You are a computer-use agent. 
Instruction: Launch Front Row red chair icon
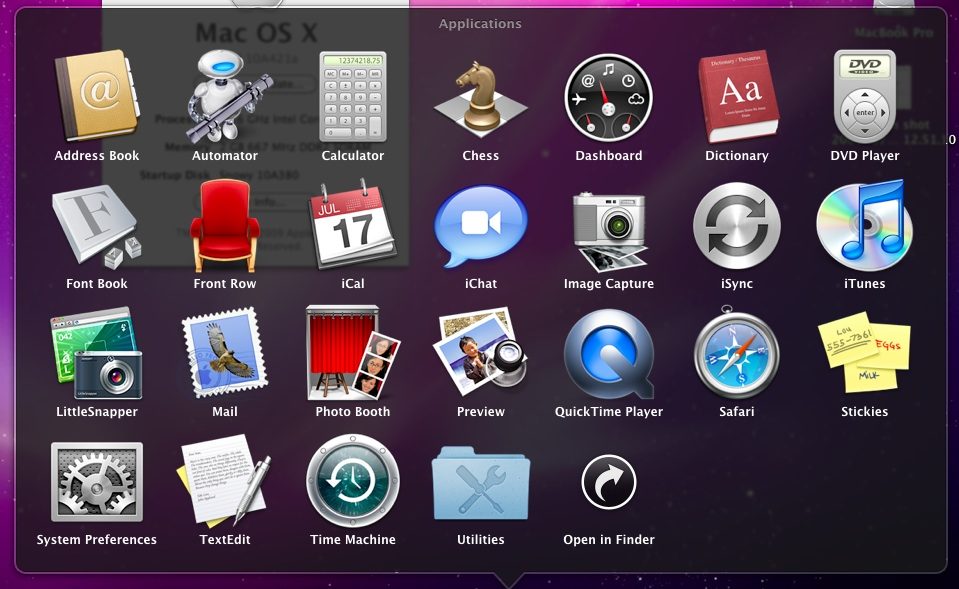(x=224, y=226)
